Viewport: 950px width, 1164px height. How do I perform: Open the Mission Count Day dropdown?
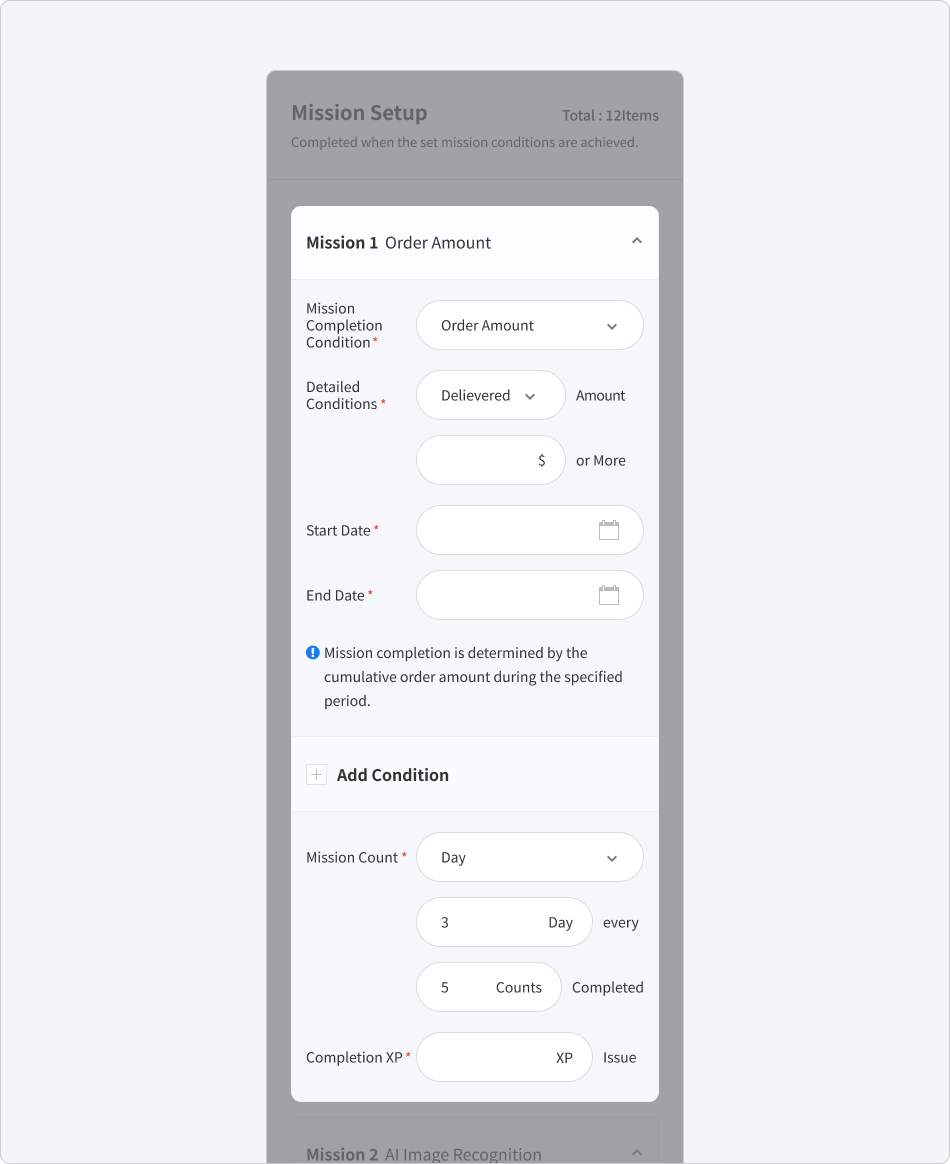click(x=530, y=857)
